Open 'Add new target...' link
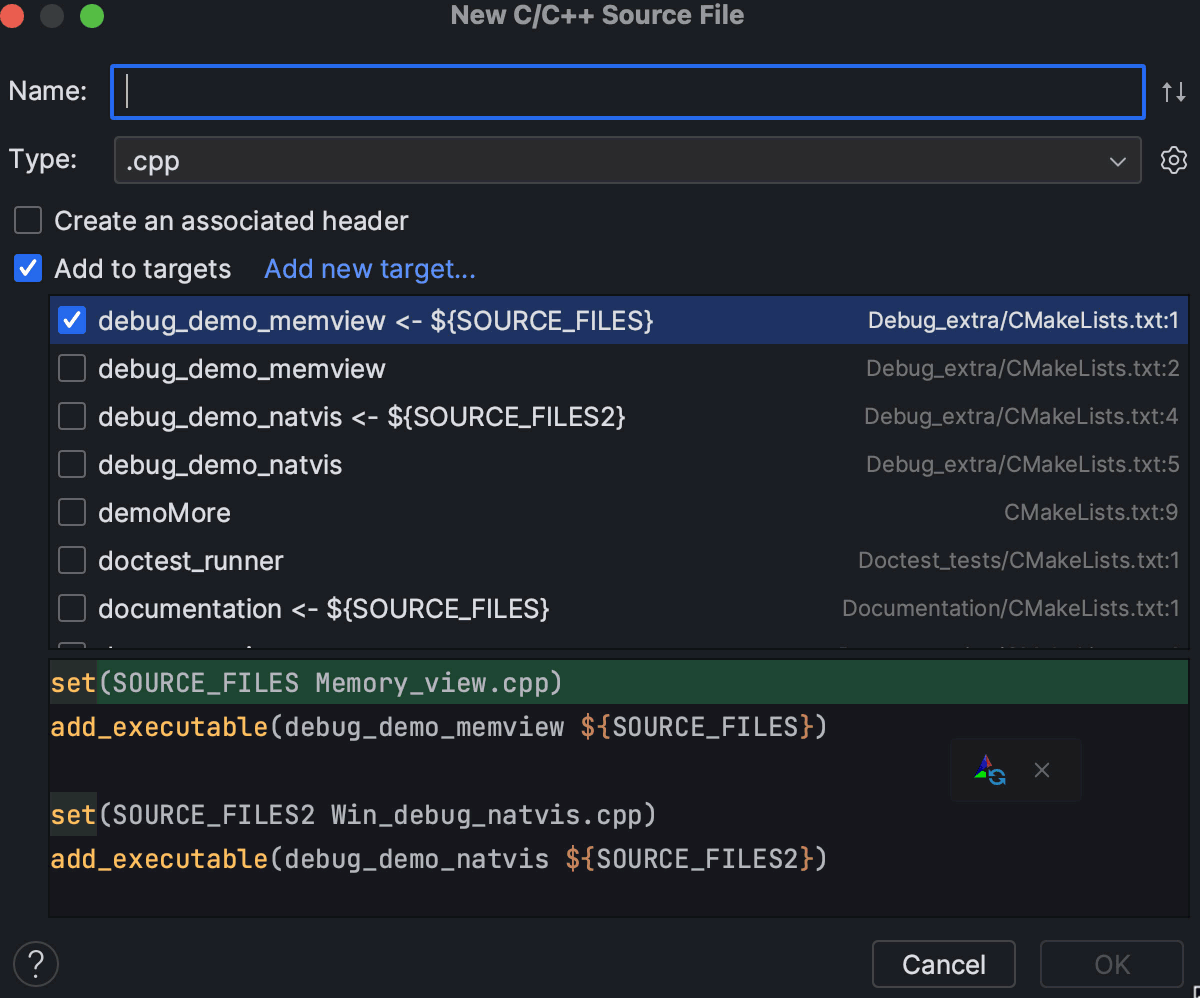The height and width of the screenshot is (998, 1200). [x=369, y=268]
